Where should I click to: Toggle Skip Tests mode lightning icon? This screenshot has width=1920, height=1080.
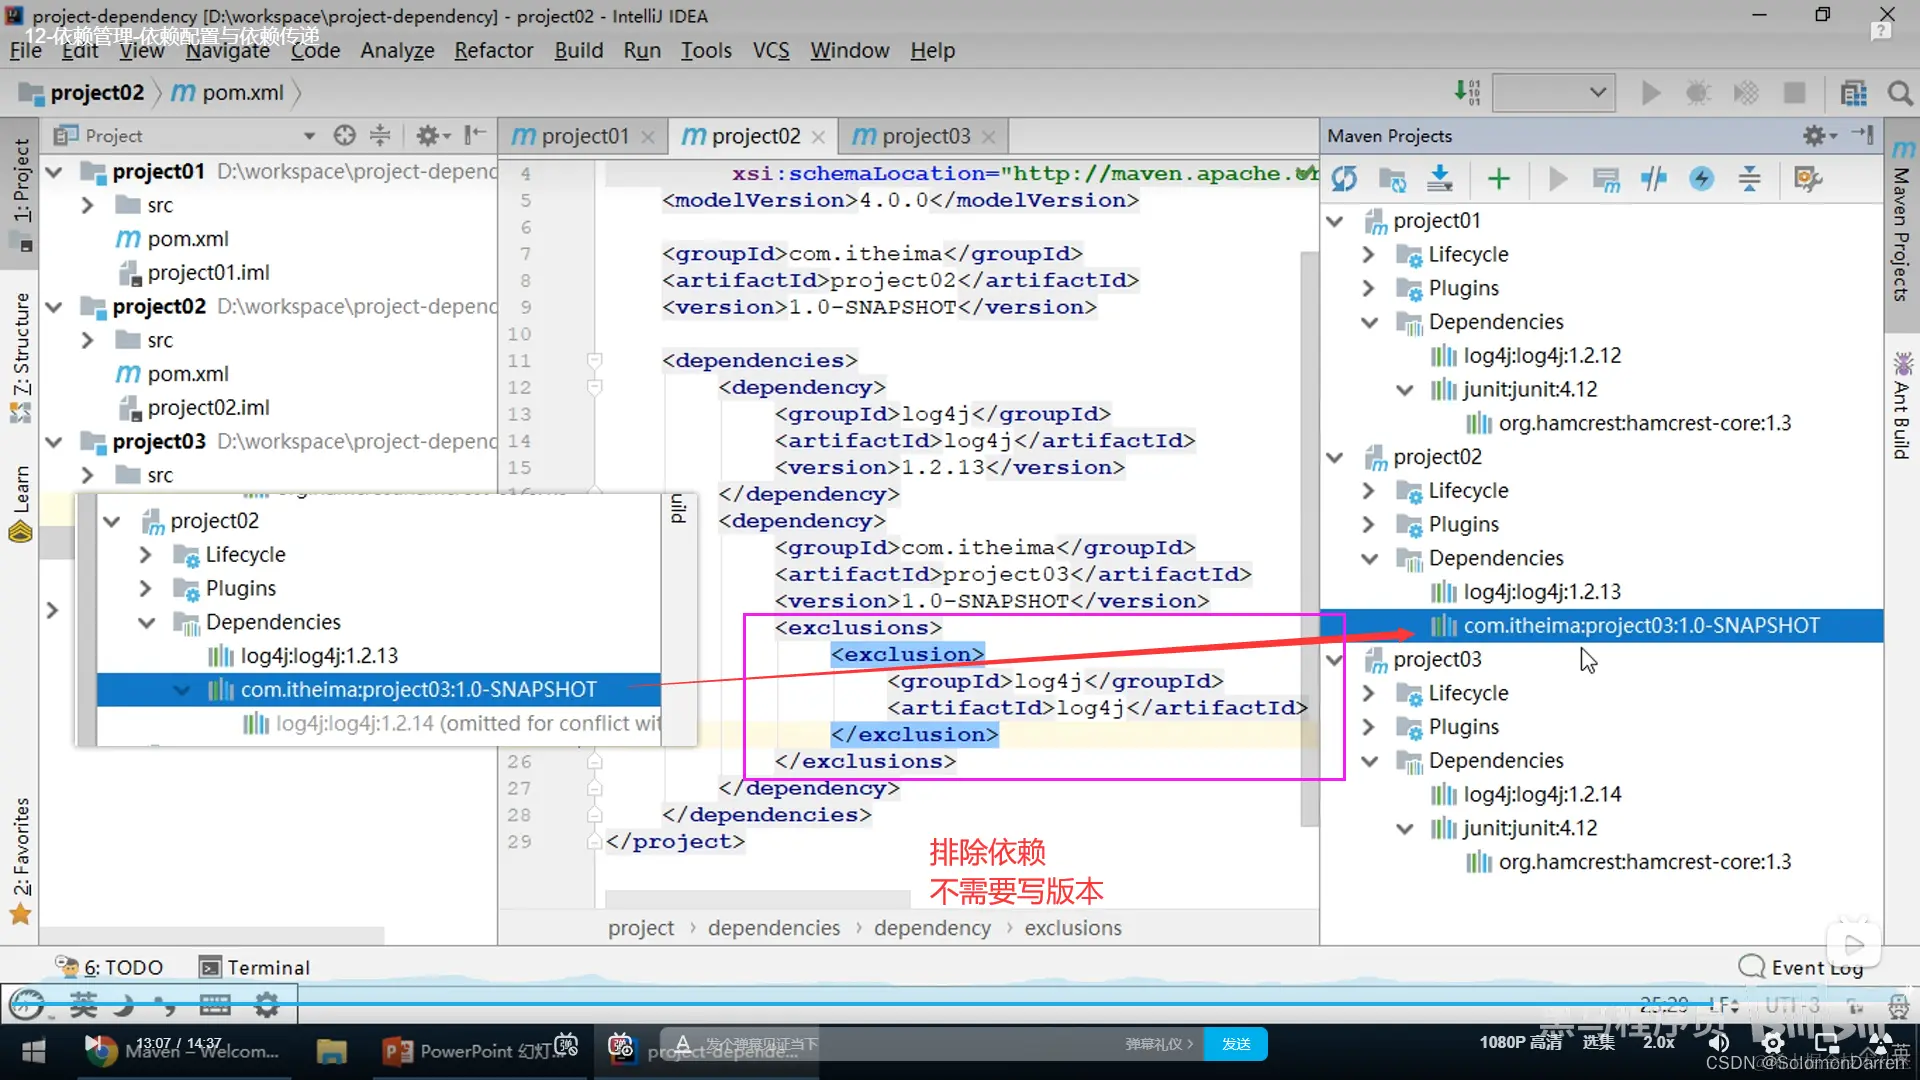click(x=1701, y=179)
